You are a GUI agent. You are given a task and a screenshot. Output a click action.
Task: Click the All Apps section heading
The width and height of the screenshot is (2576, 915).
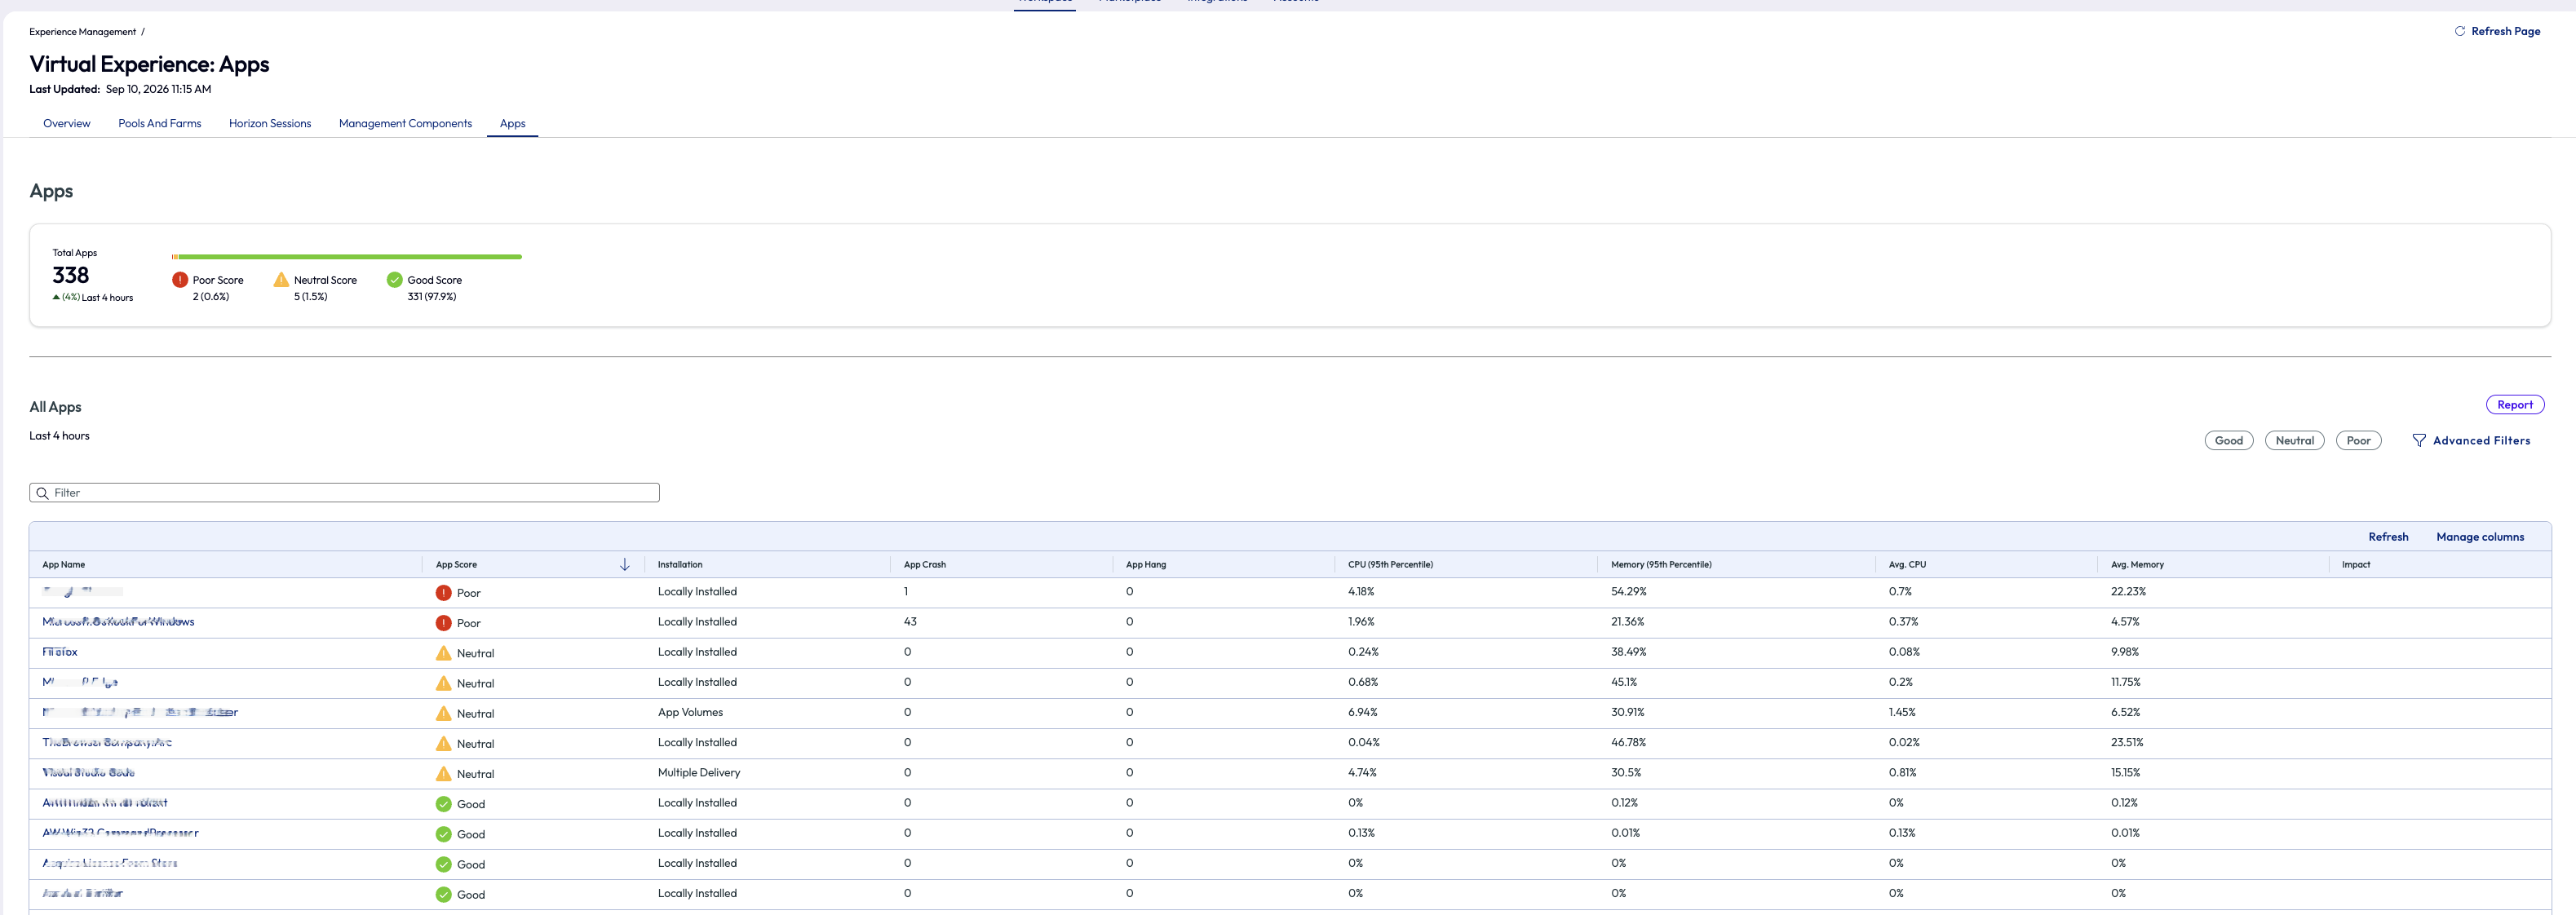click(x=55, y=407)
